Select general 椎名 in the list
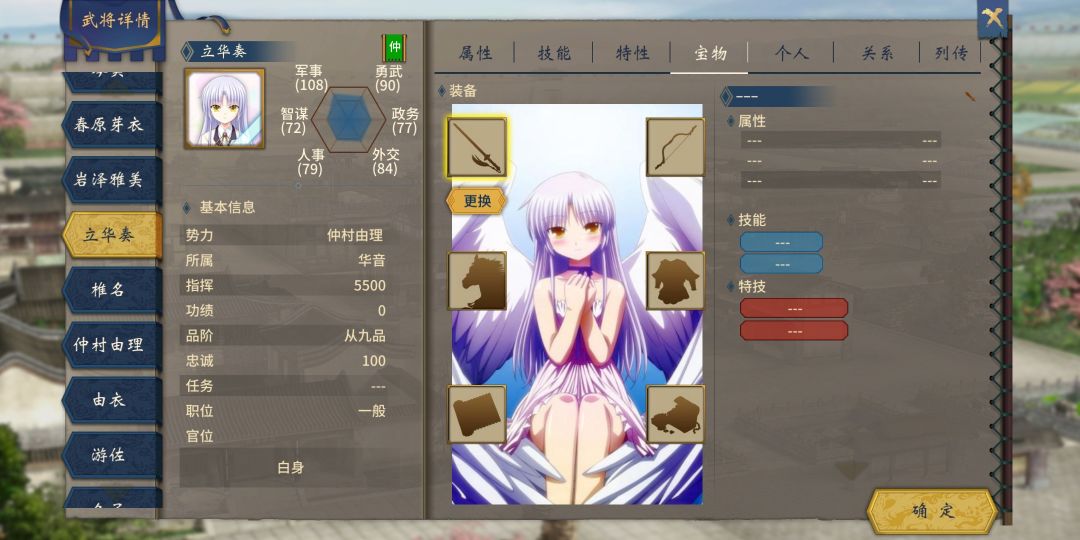The height and width of the screenshot is (540, 1080). [x=112, y=290]
